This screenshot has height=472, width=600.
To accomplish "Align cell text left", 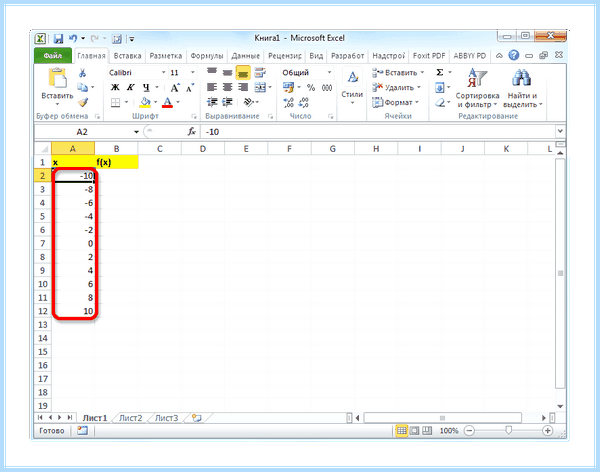I will (x=212, y=87).
